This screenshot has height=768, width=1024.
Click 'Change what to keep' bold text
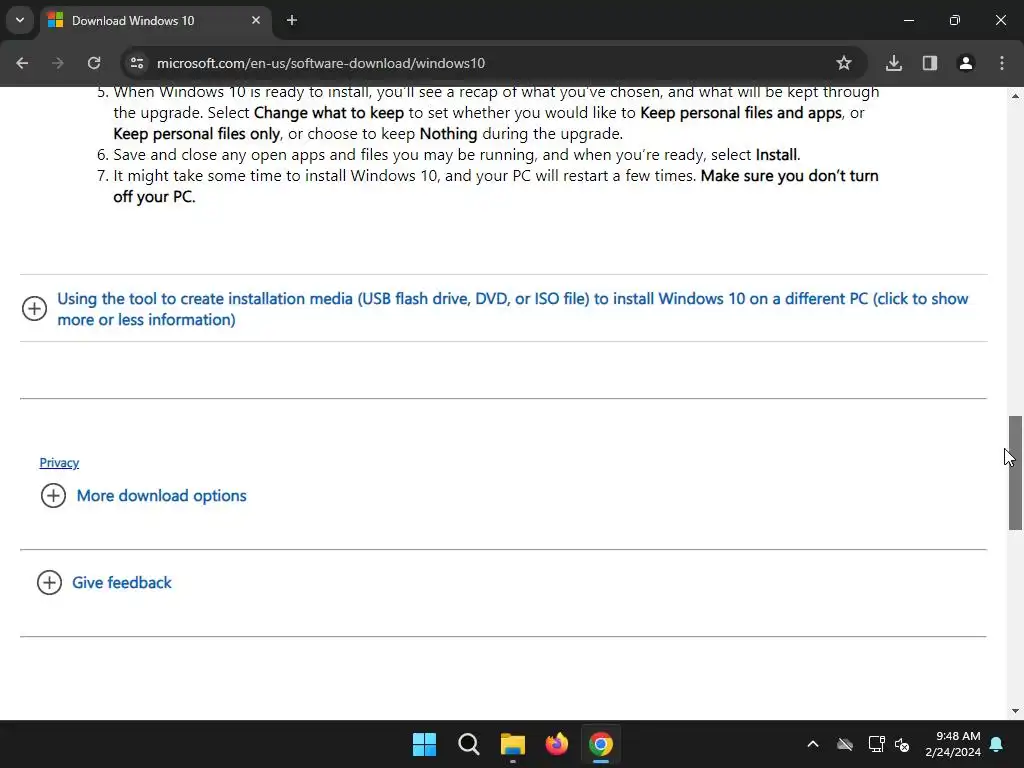[328, 112]
